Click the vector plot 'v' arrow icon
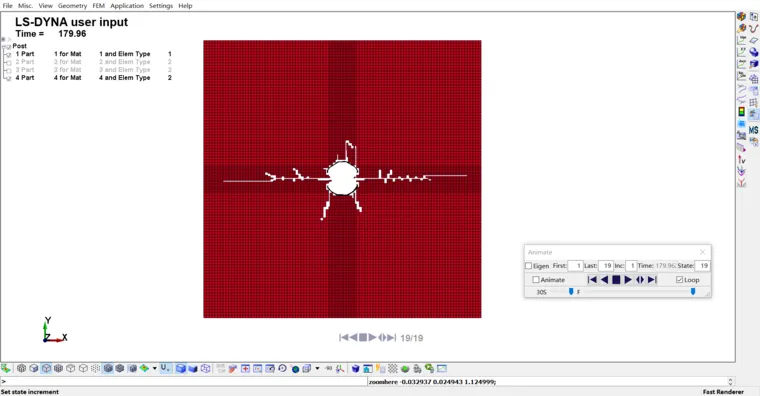Viewport: 760px width, 396px height. pyautogui.click(x=741, y=159)
